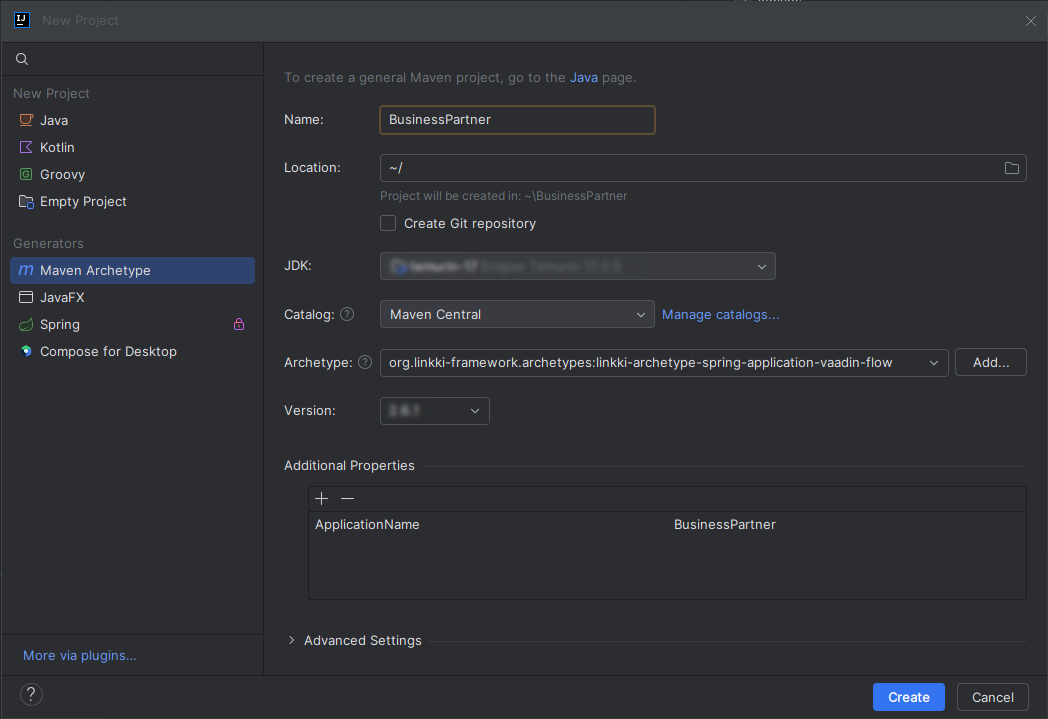Open the JDK selection dropdown
This screenshot has width=1048, height=719.
pos(761,266)
